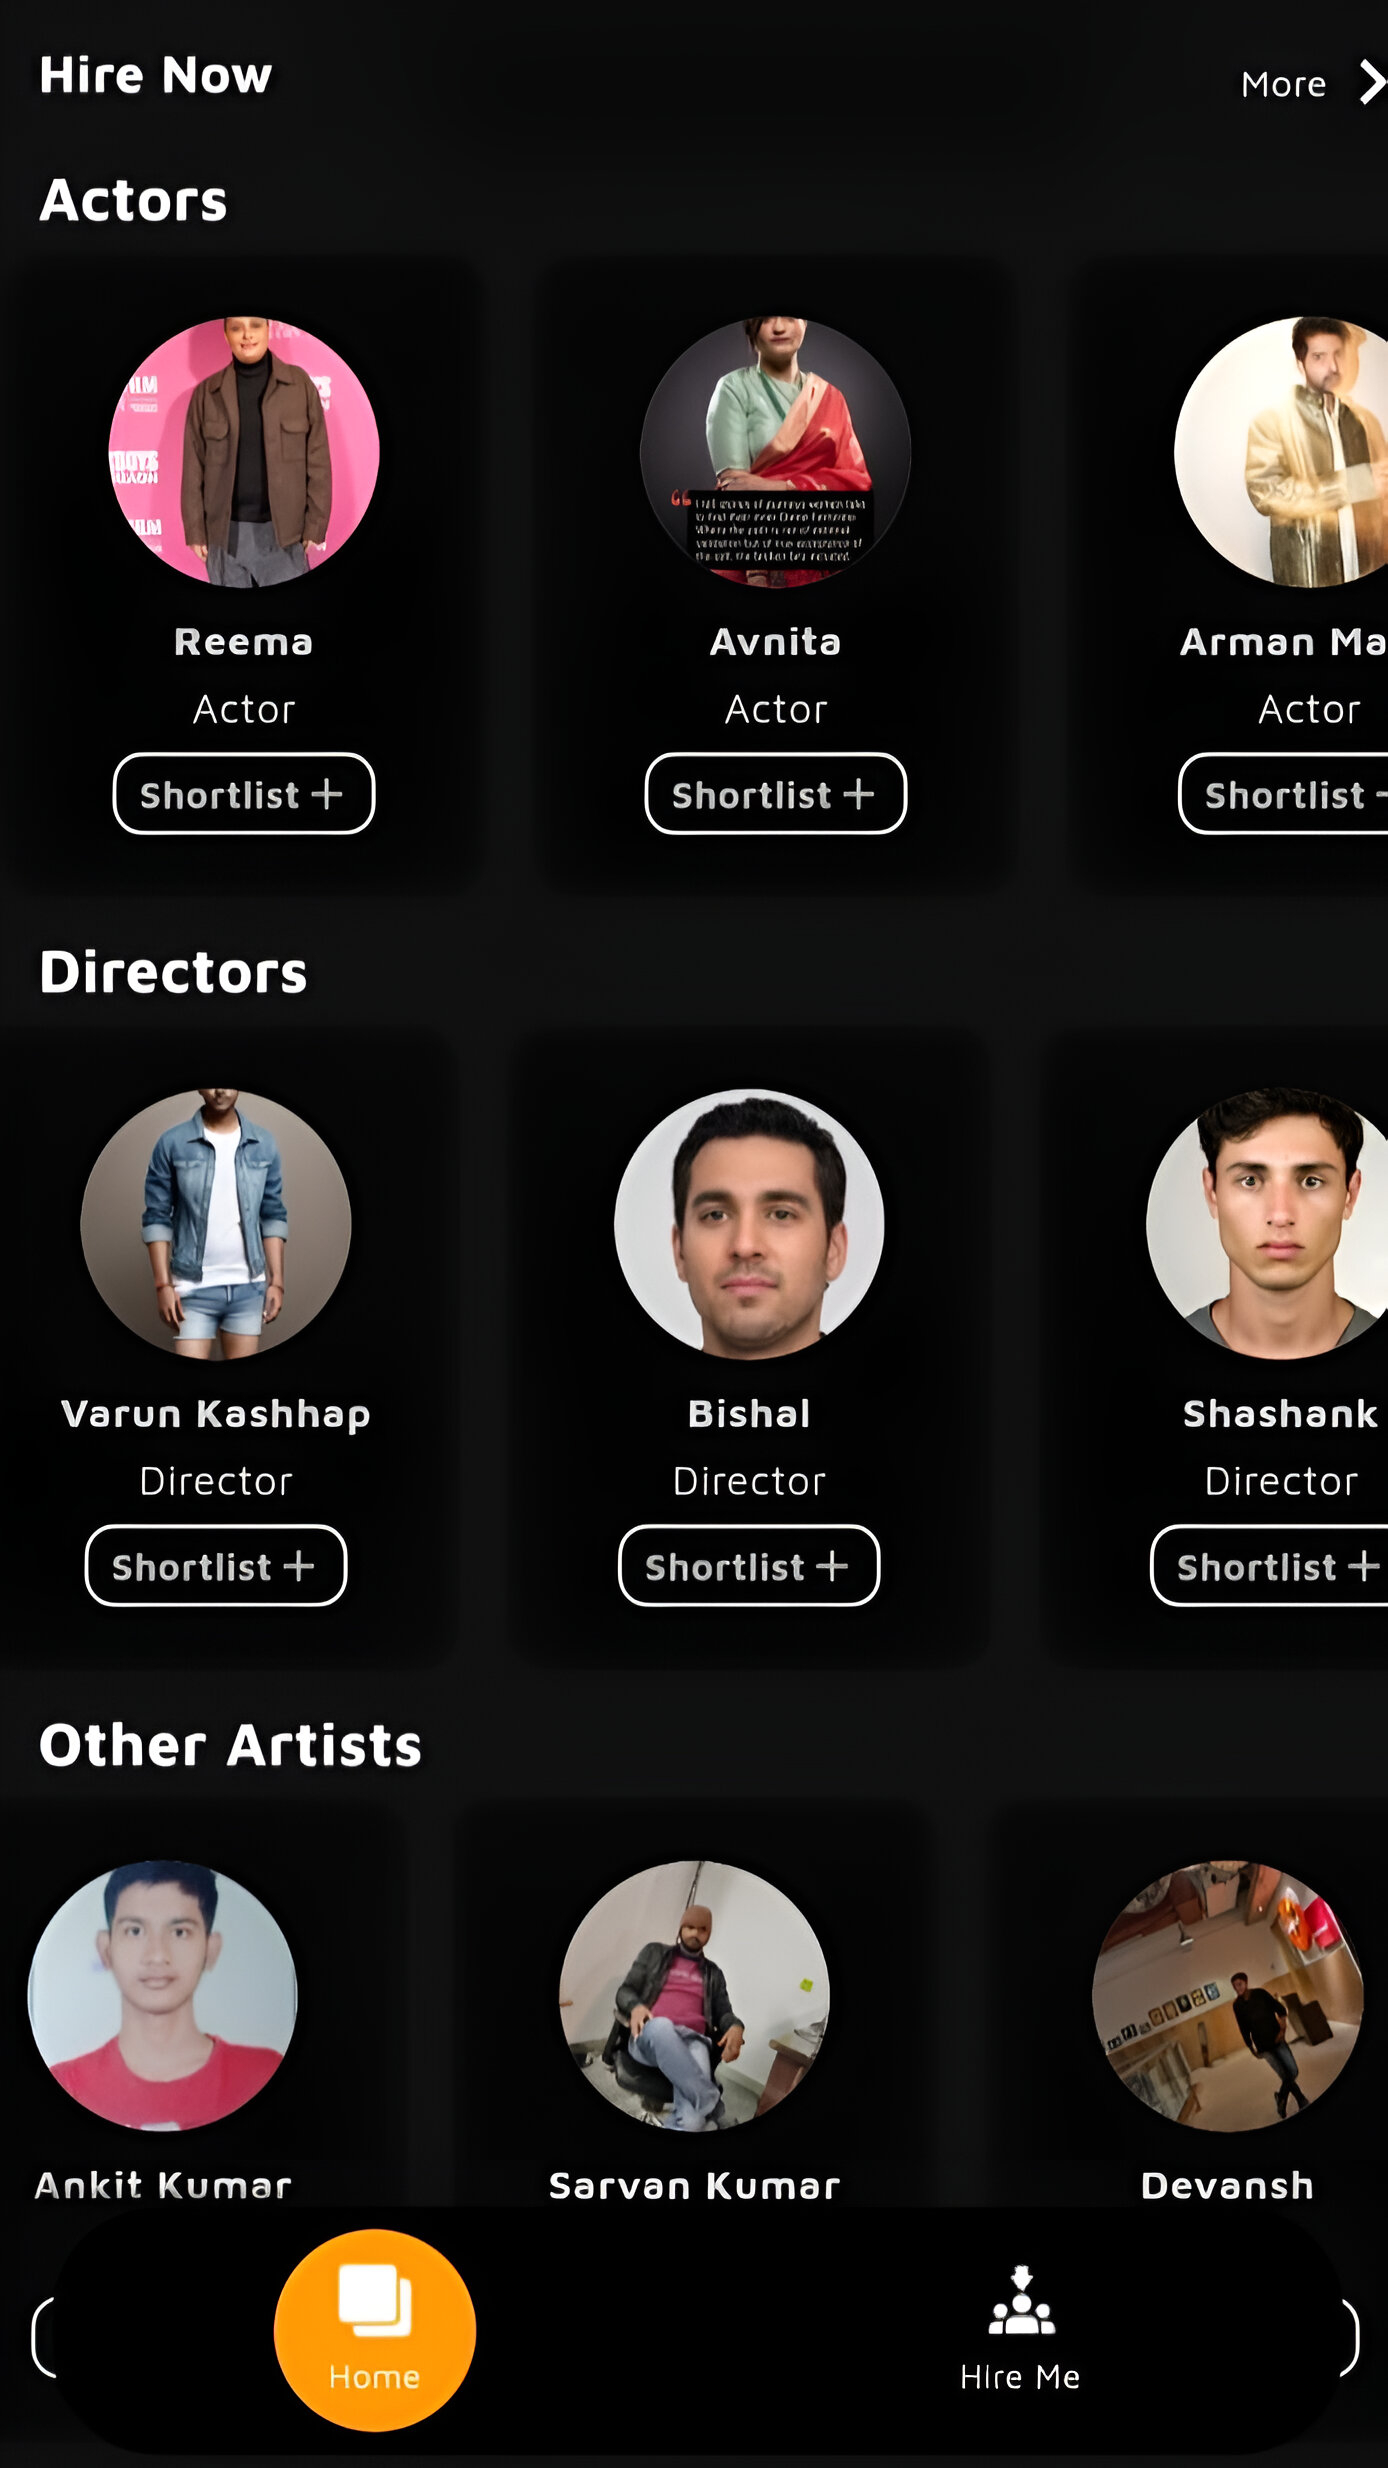Image resolution: width=1388 pixels, height=2468 pixels.
Task: Shortlist Varun Kashhap as director
Action: pos(216,1566)
